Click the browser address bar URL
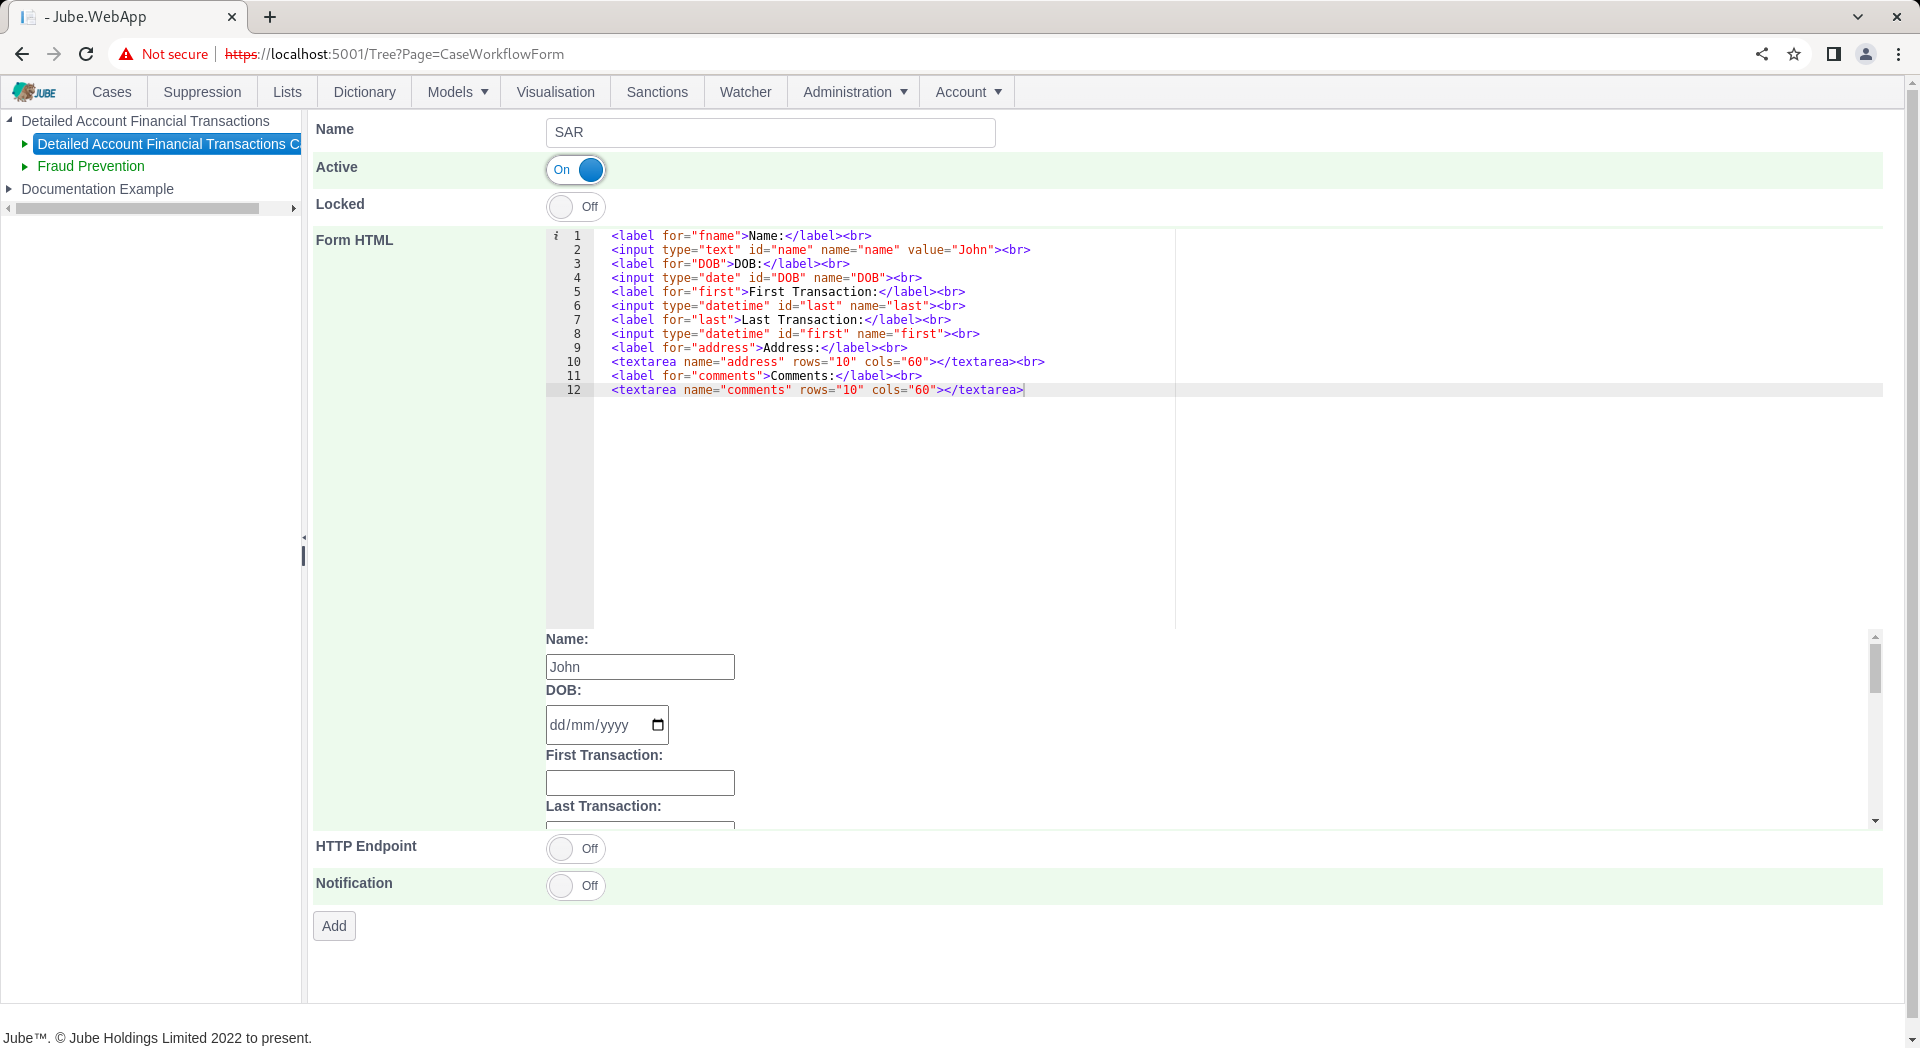 394,54
